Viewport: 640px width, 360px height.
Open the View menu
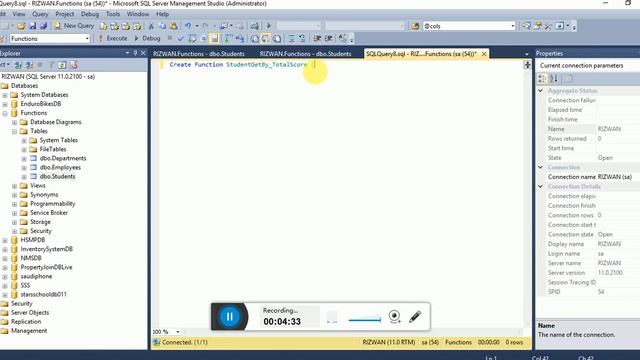19,14
